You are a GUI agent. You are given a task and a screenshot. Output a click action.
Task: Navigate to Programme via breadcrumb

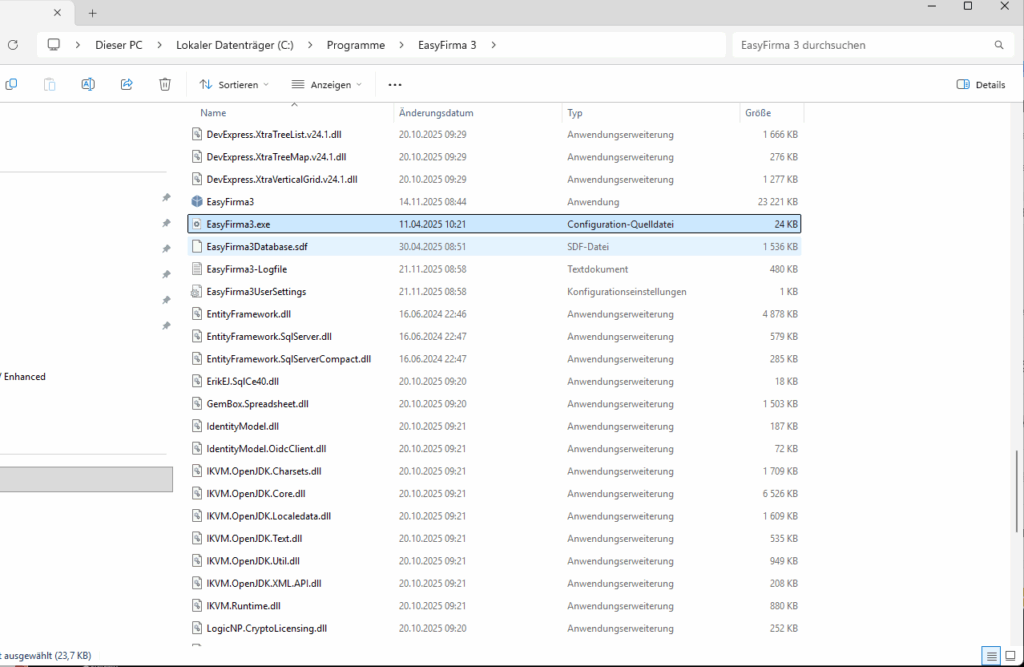point(355,44)
